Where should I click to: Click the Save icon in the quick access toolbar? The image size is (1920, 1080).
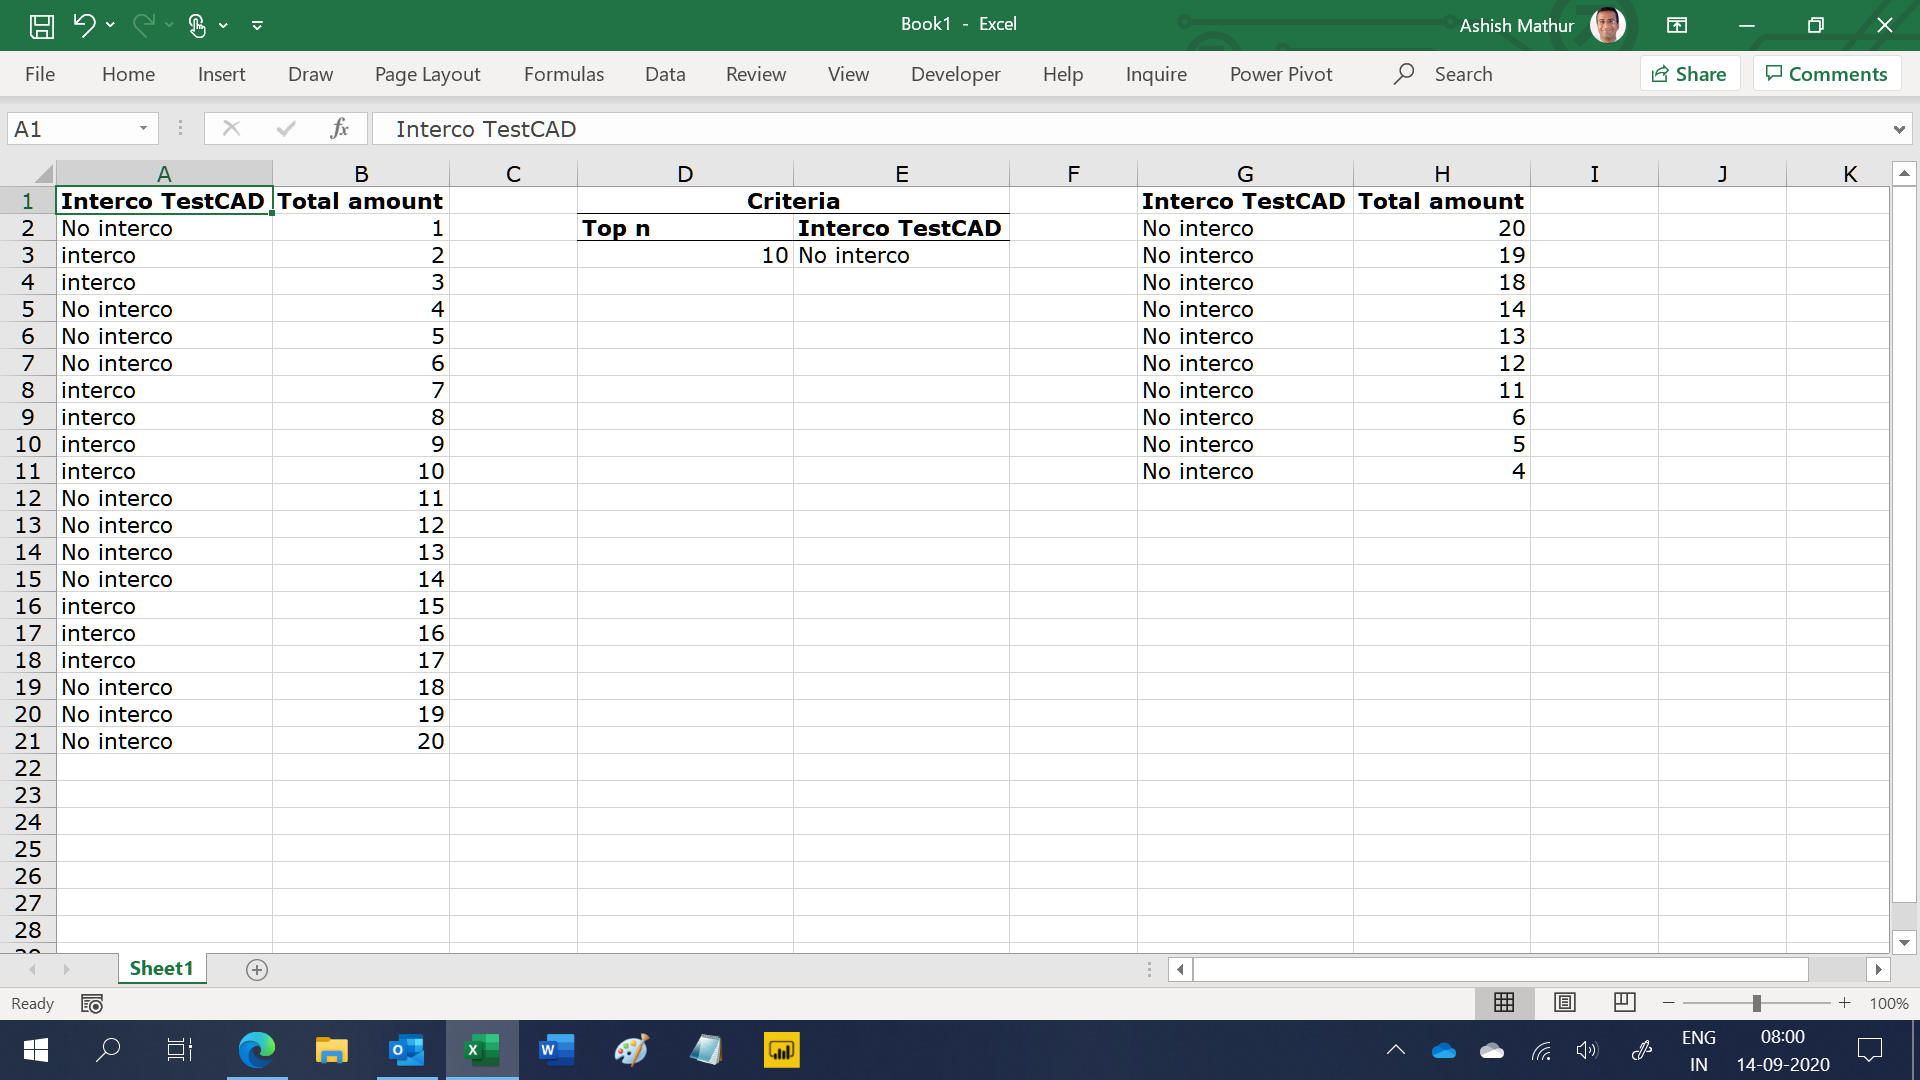42,25
